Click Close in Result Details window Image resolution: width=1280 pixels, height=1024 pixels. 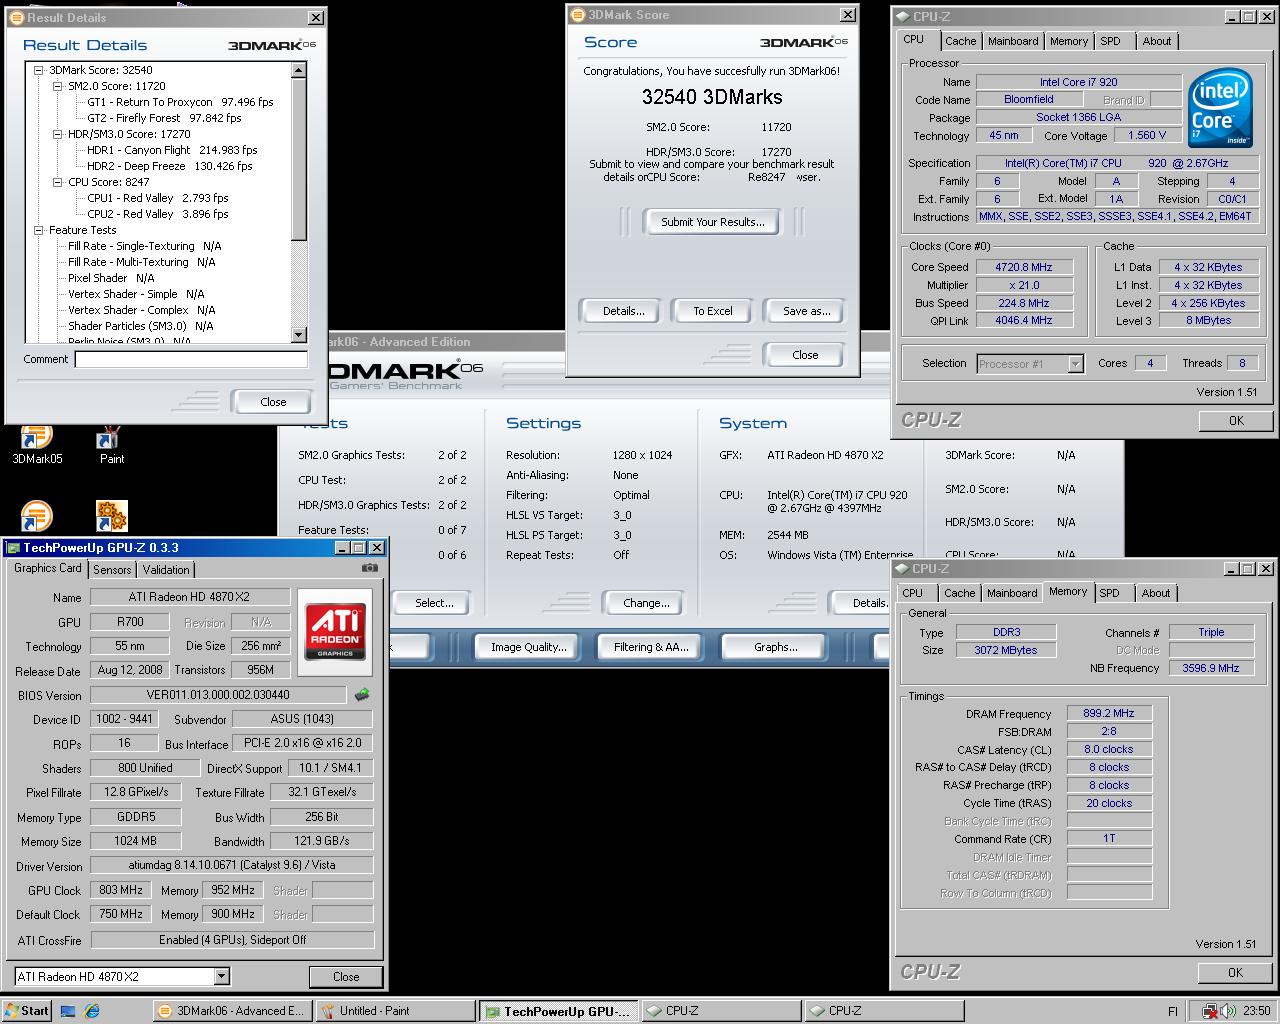(273, 402)
